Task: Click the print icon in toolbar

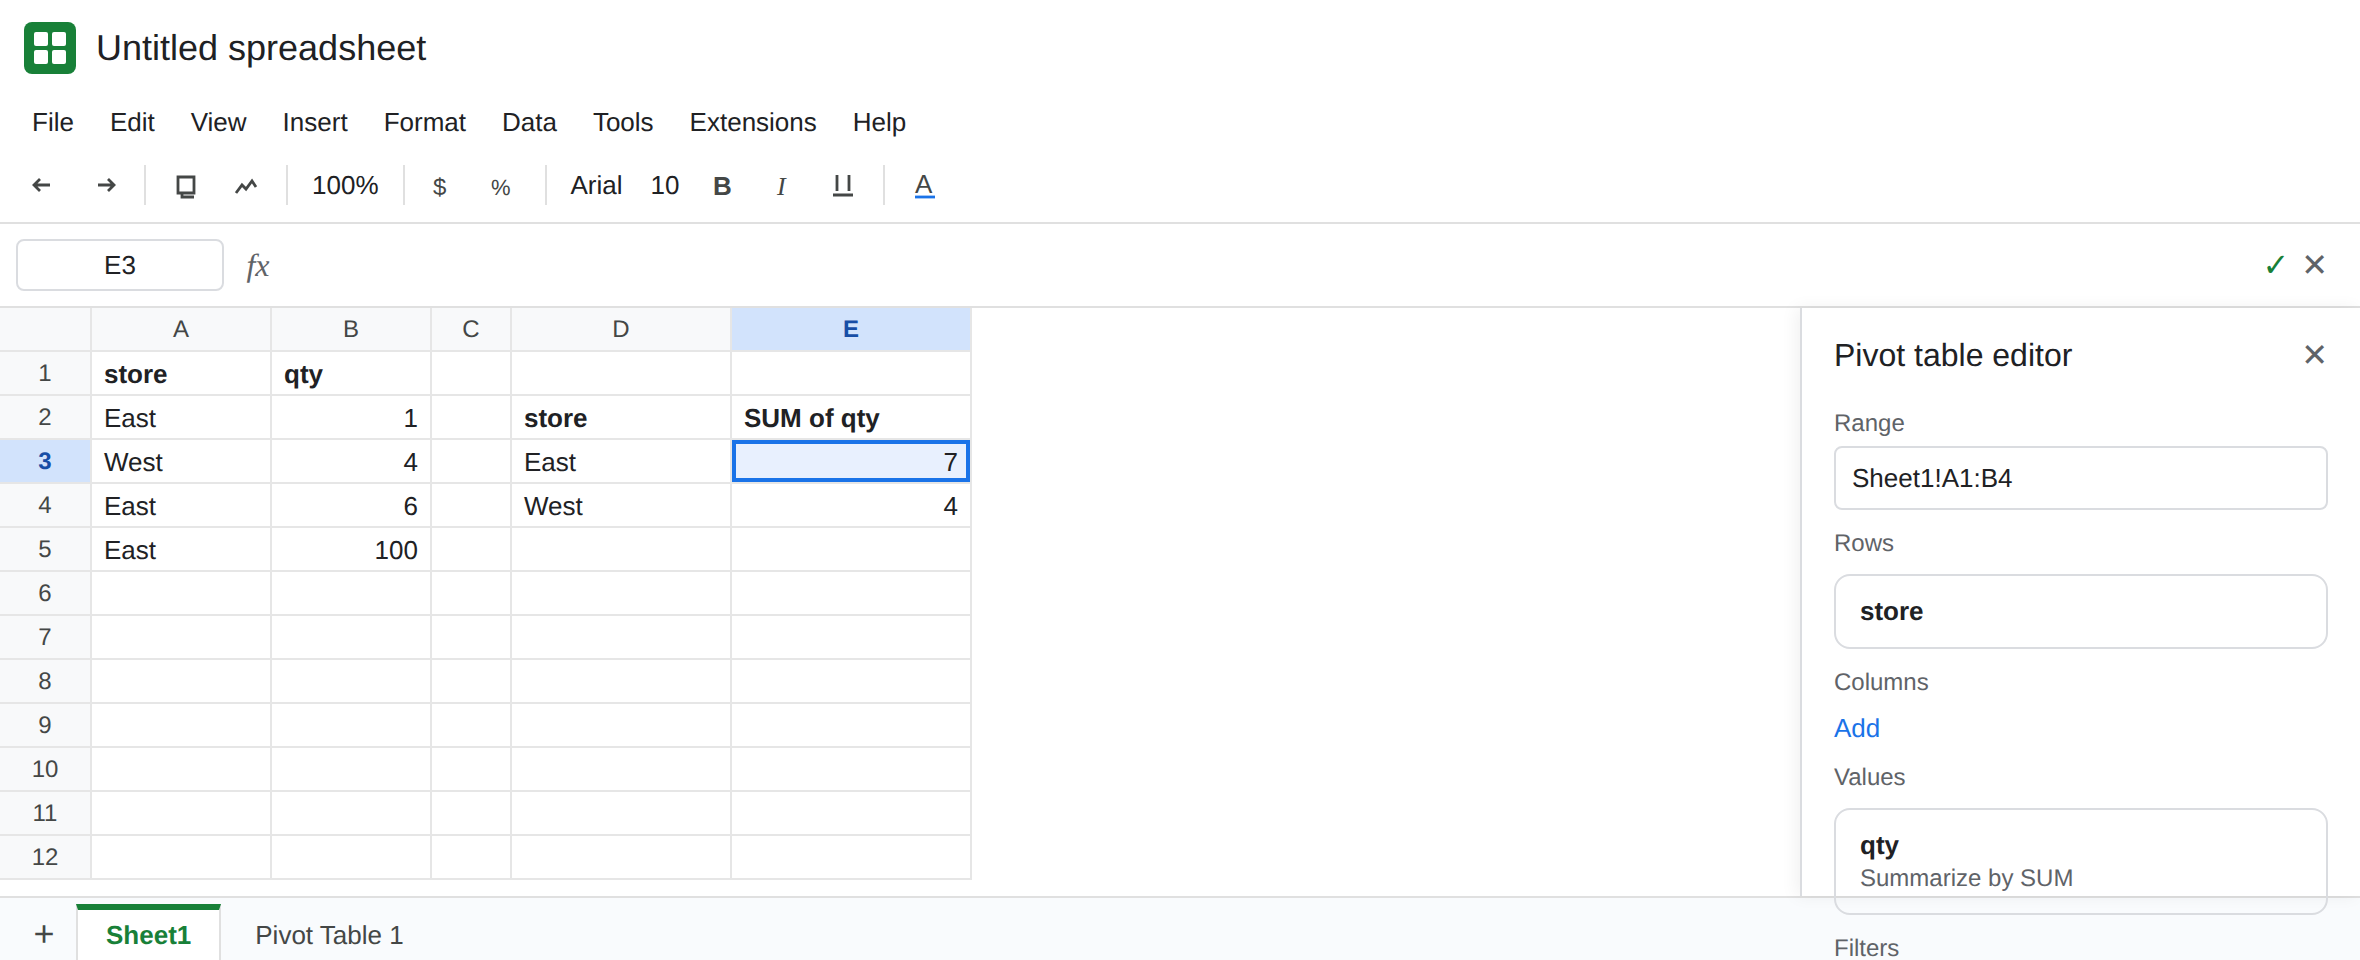Action: click(186, 186)
